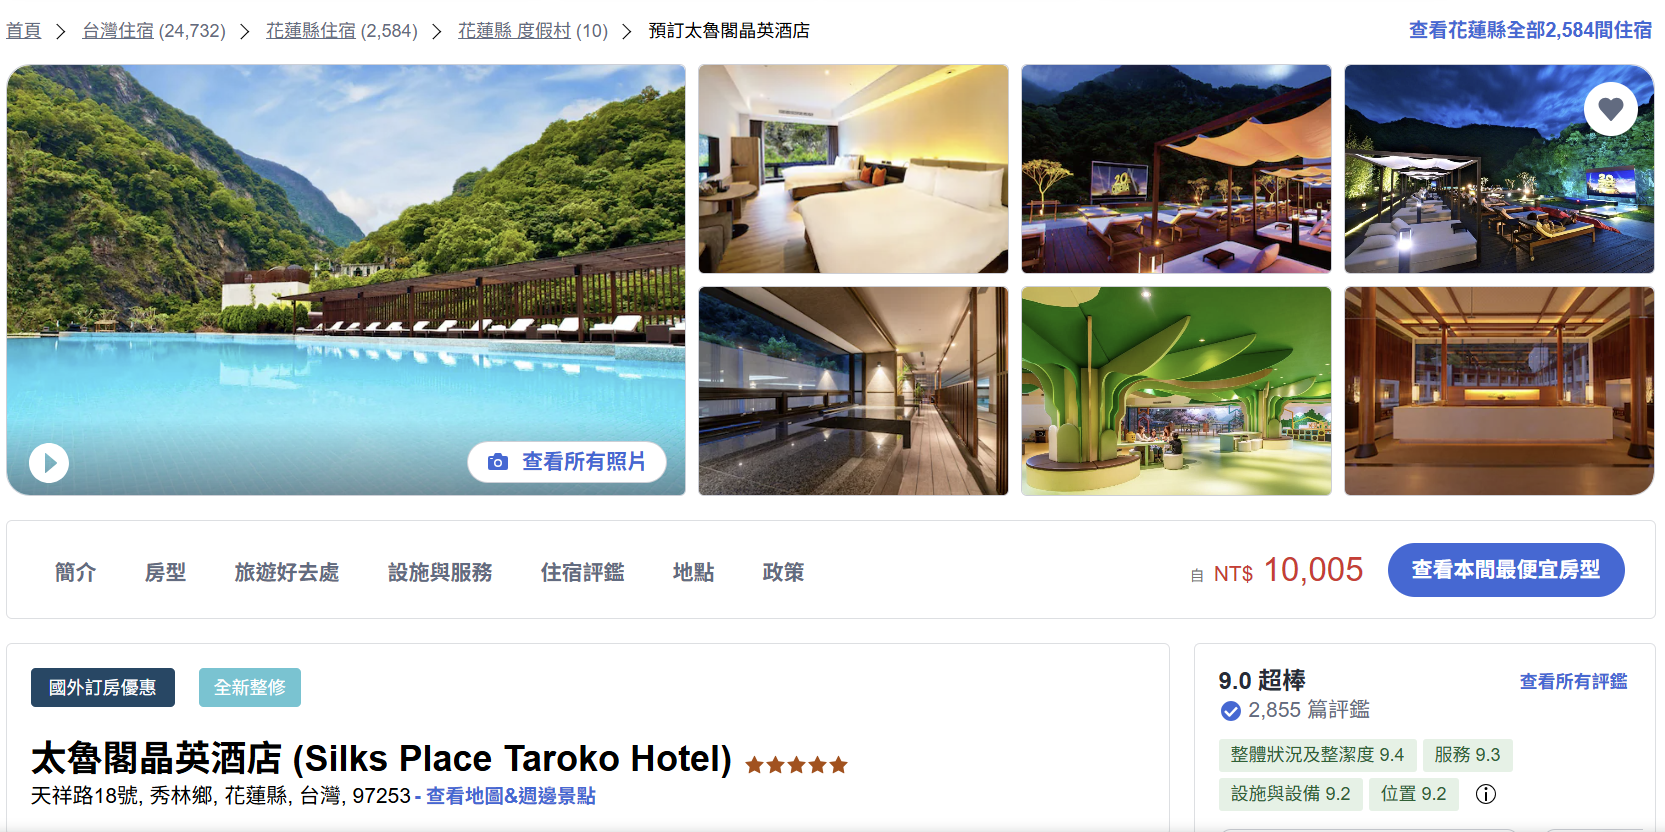Click the camera icon for all photos
This screenshot has width=1665, height=832.
tap(498, 462)
